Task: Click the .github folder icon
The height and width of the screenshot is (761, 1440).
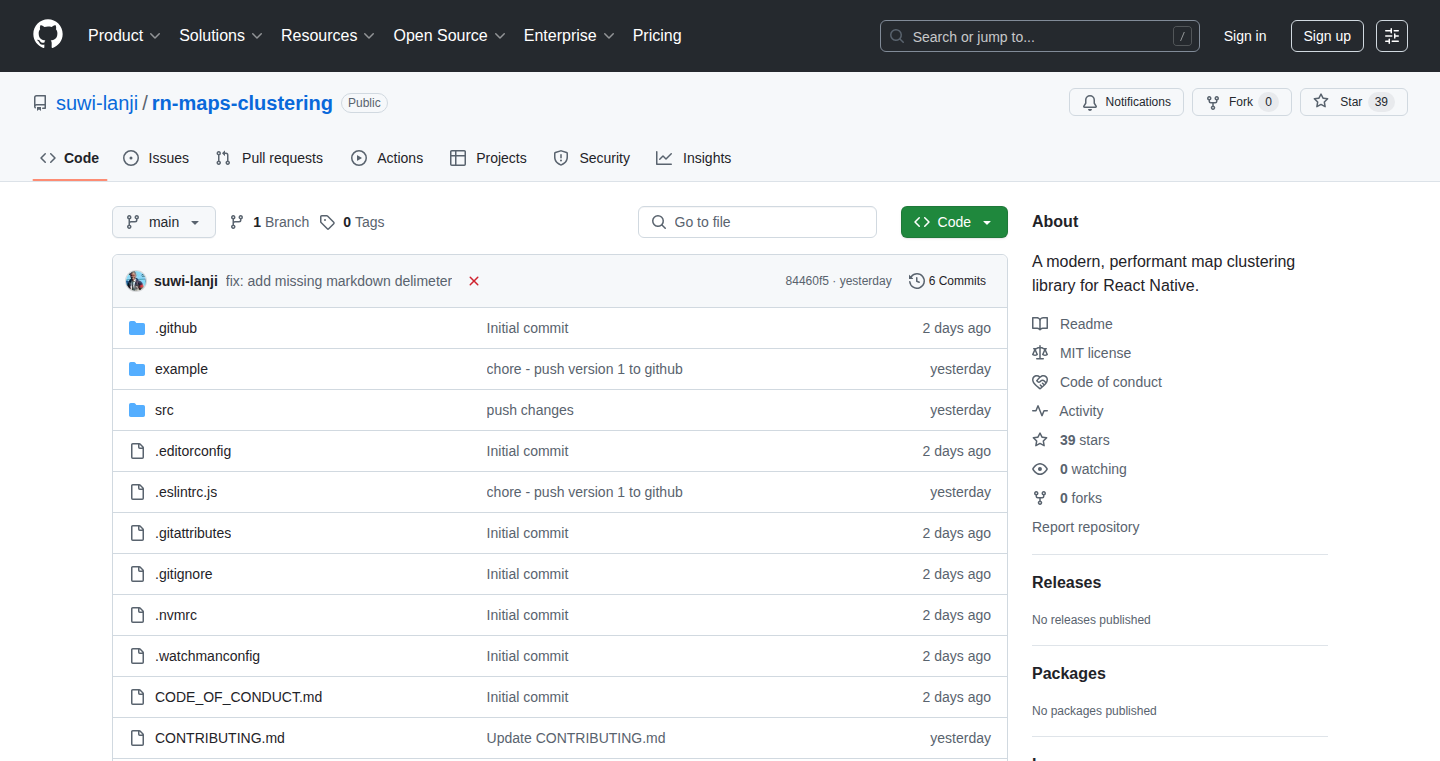Action: click(x=137, y=328)
